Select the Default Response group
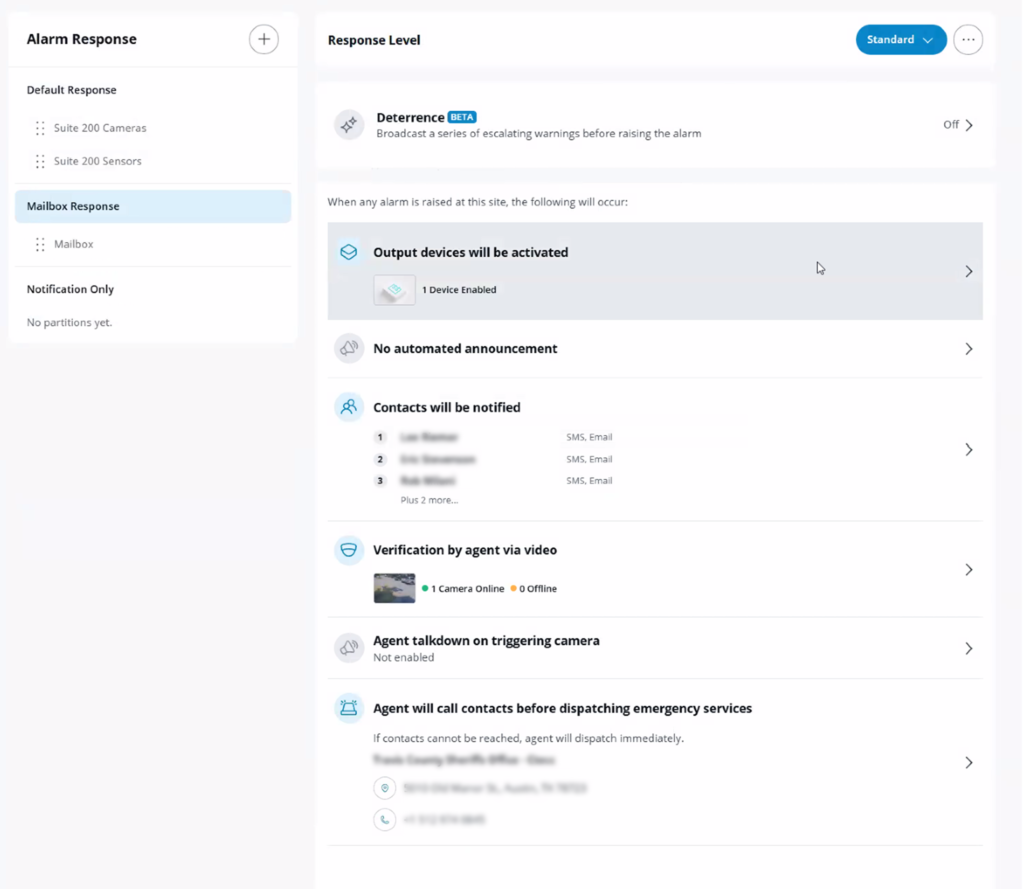This screenshot has height=889, width=1024. pos(71,90)
